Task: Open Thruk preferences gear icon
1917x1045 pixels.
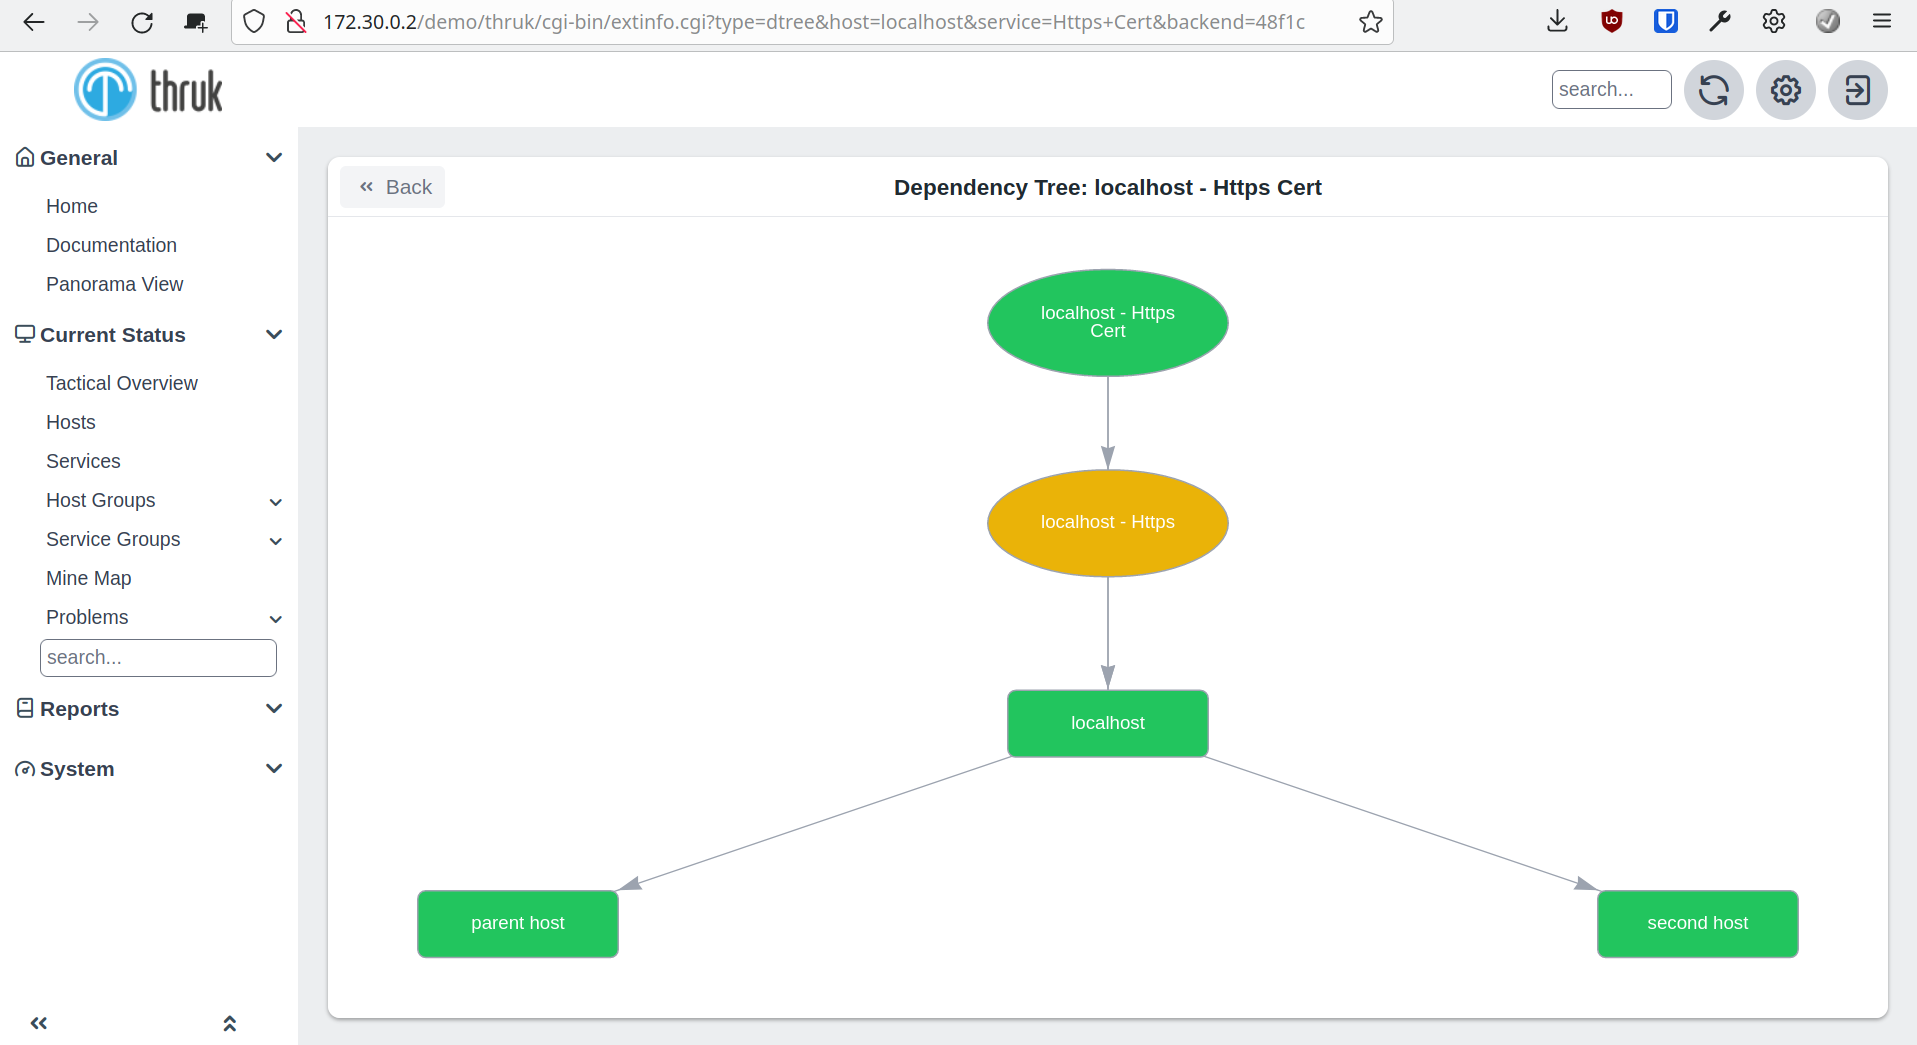Action: tap(1785, 90)
